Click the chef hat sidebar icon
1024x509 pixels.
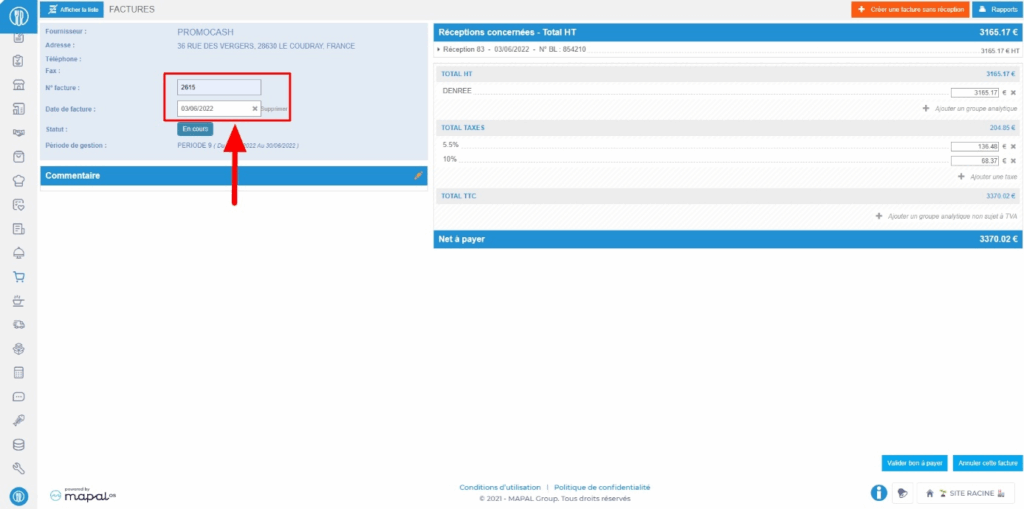tap(18, 180)
